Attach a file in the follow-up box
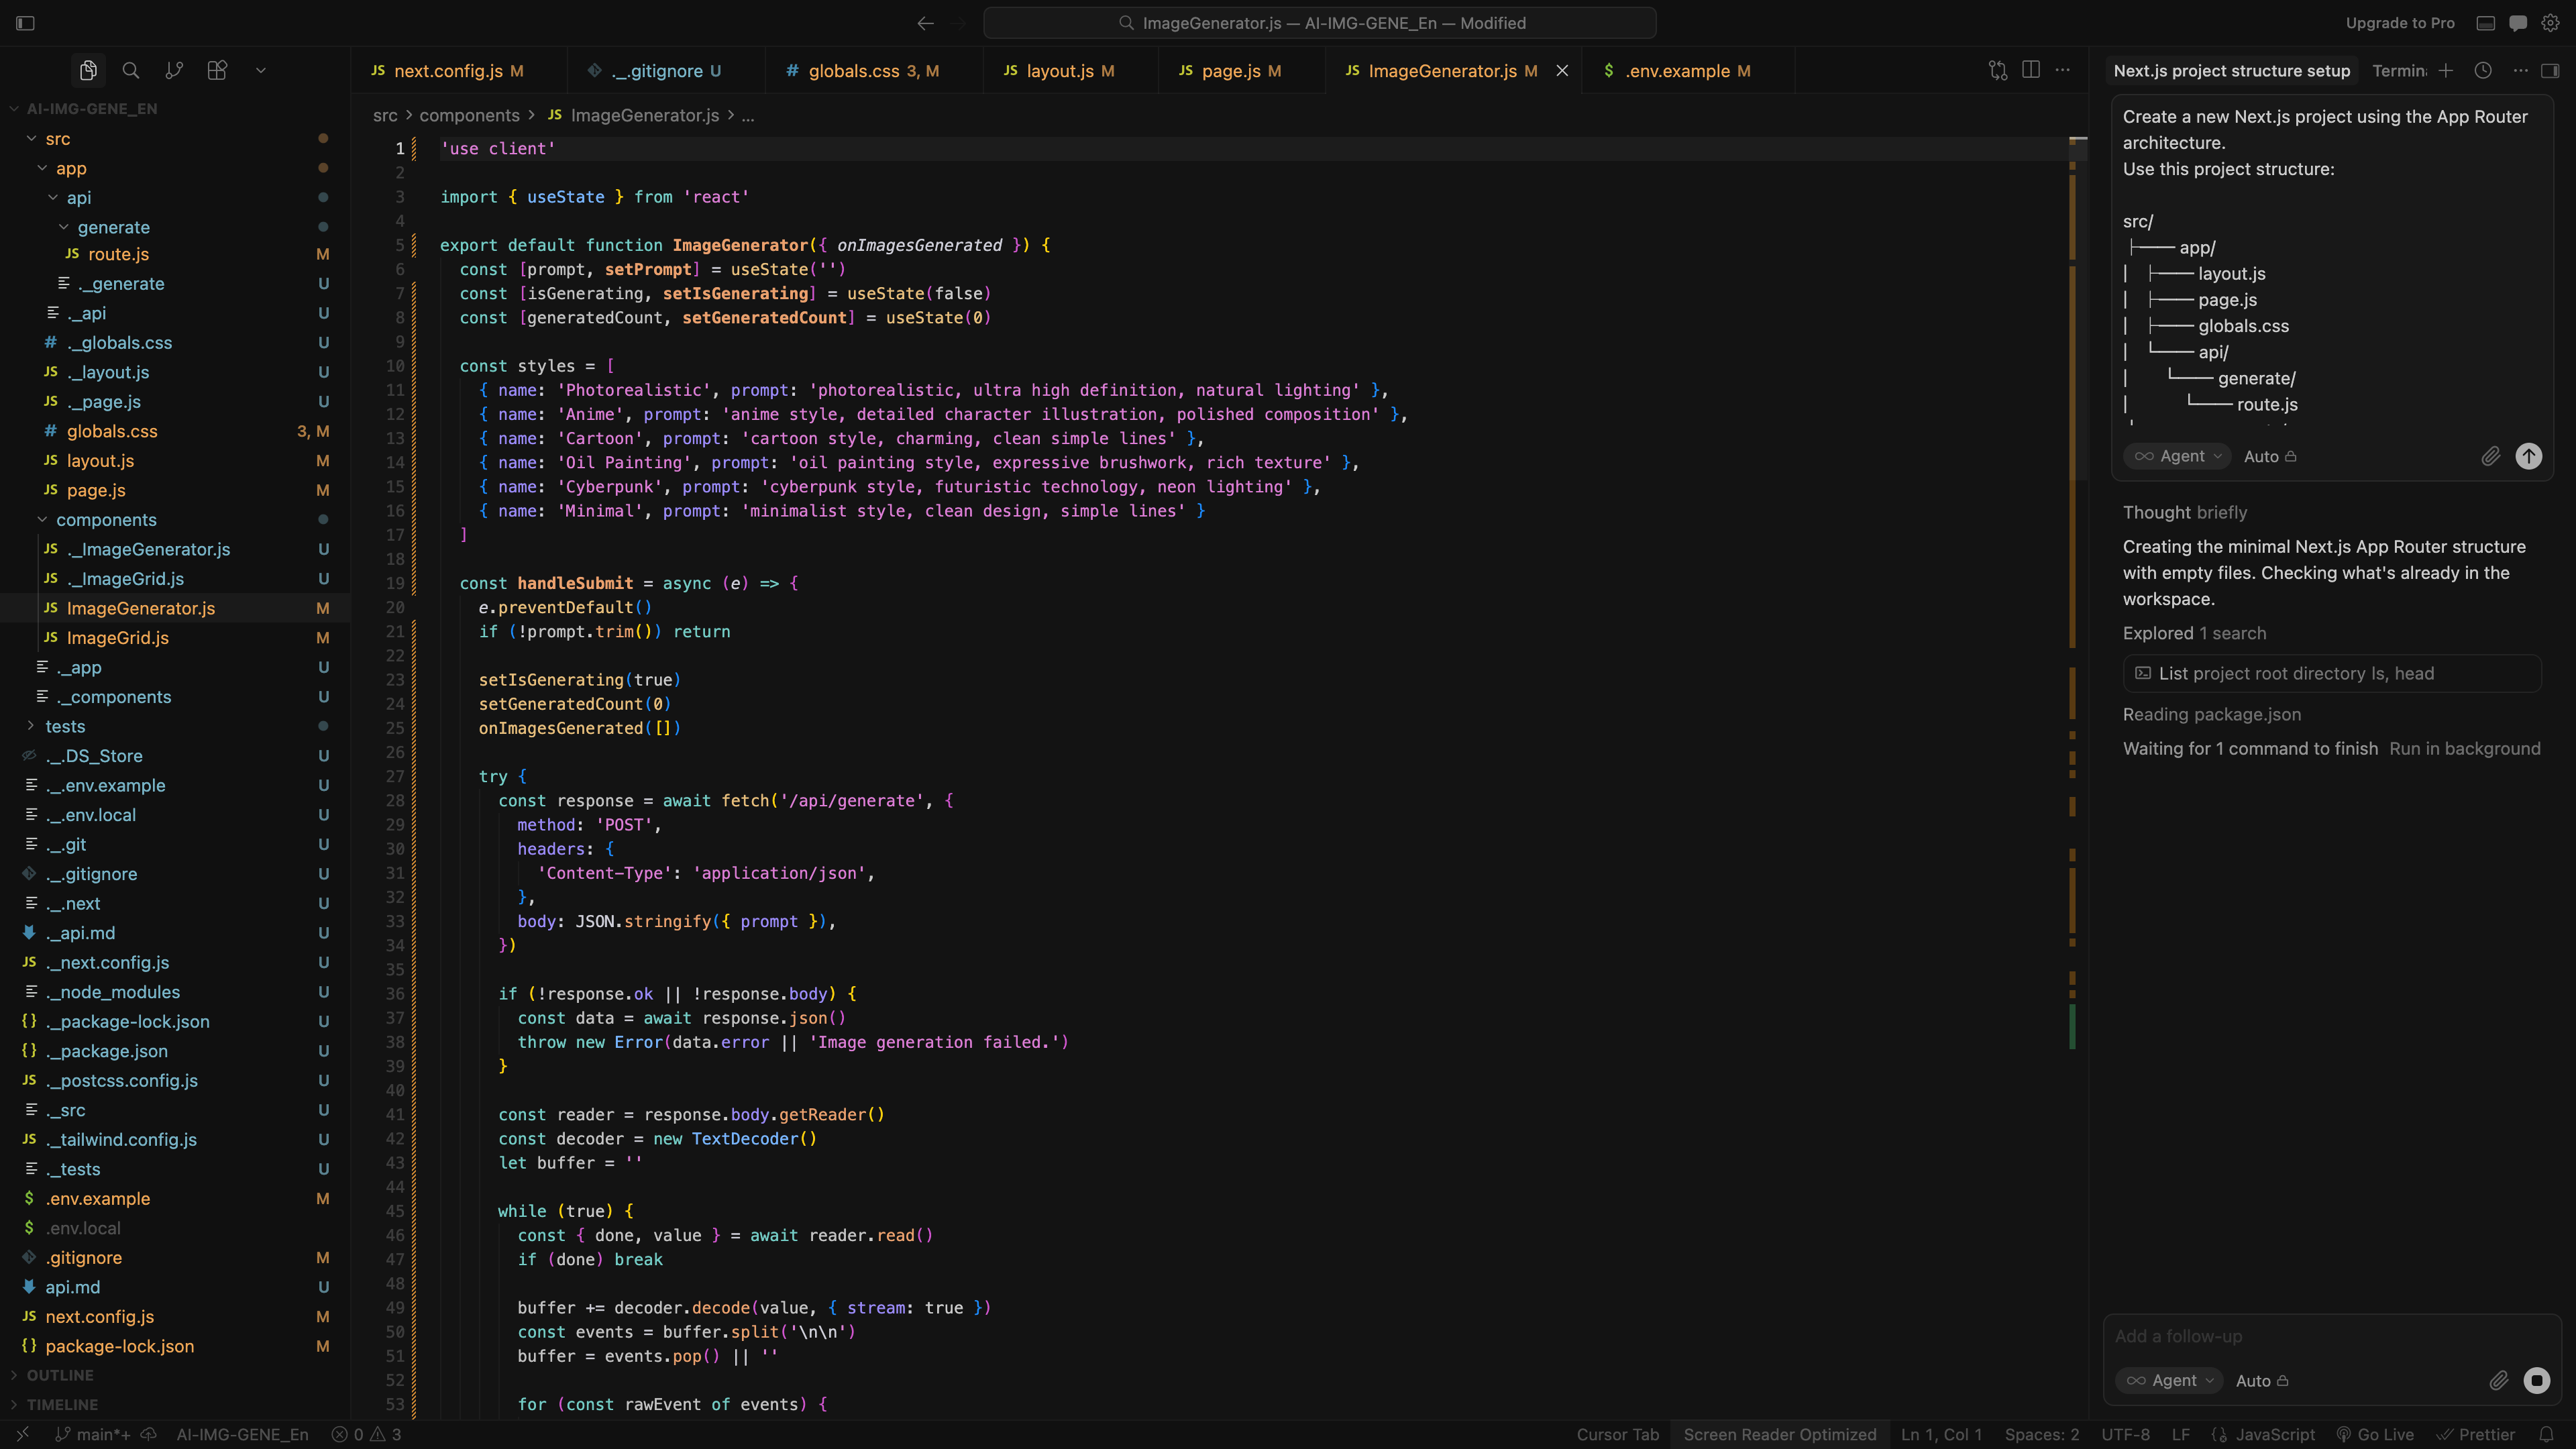Screen dimensions: 2576x1449 tap(2499, 1381)
